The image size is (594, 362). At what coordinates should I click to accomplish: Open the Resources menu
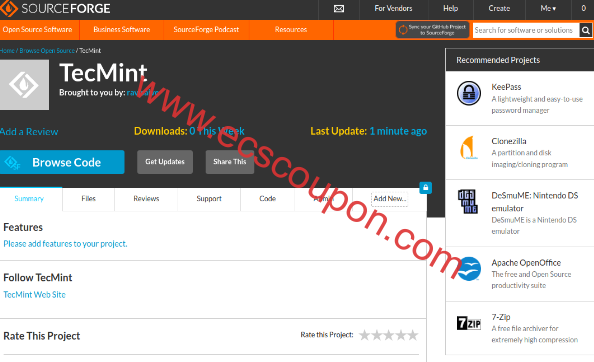[291, 30]
